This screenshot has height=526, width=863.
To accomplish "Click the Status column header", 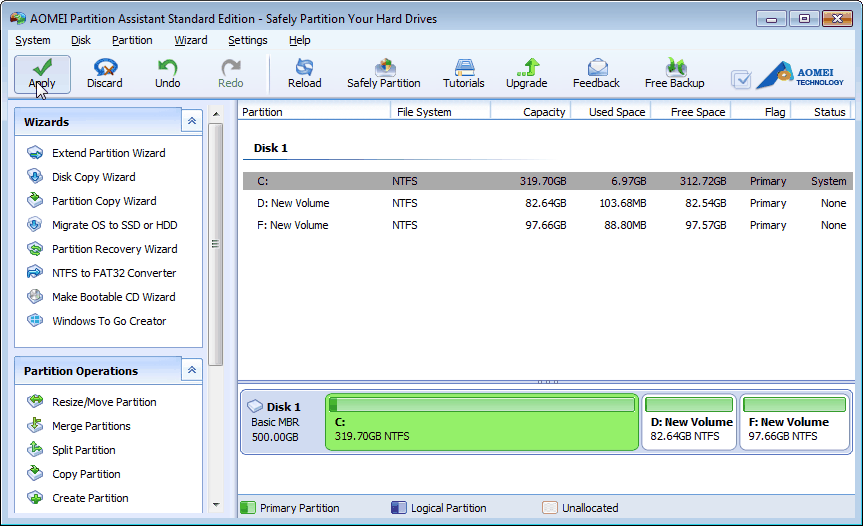I will coord(821,112).
